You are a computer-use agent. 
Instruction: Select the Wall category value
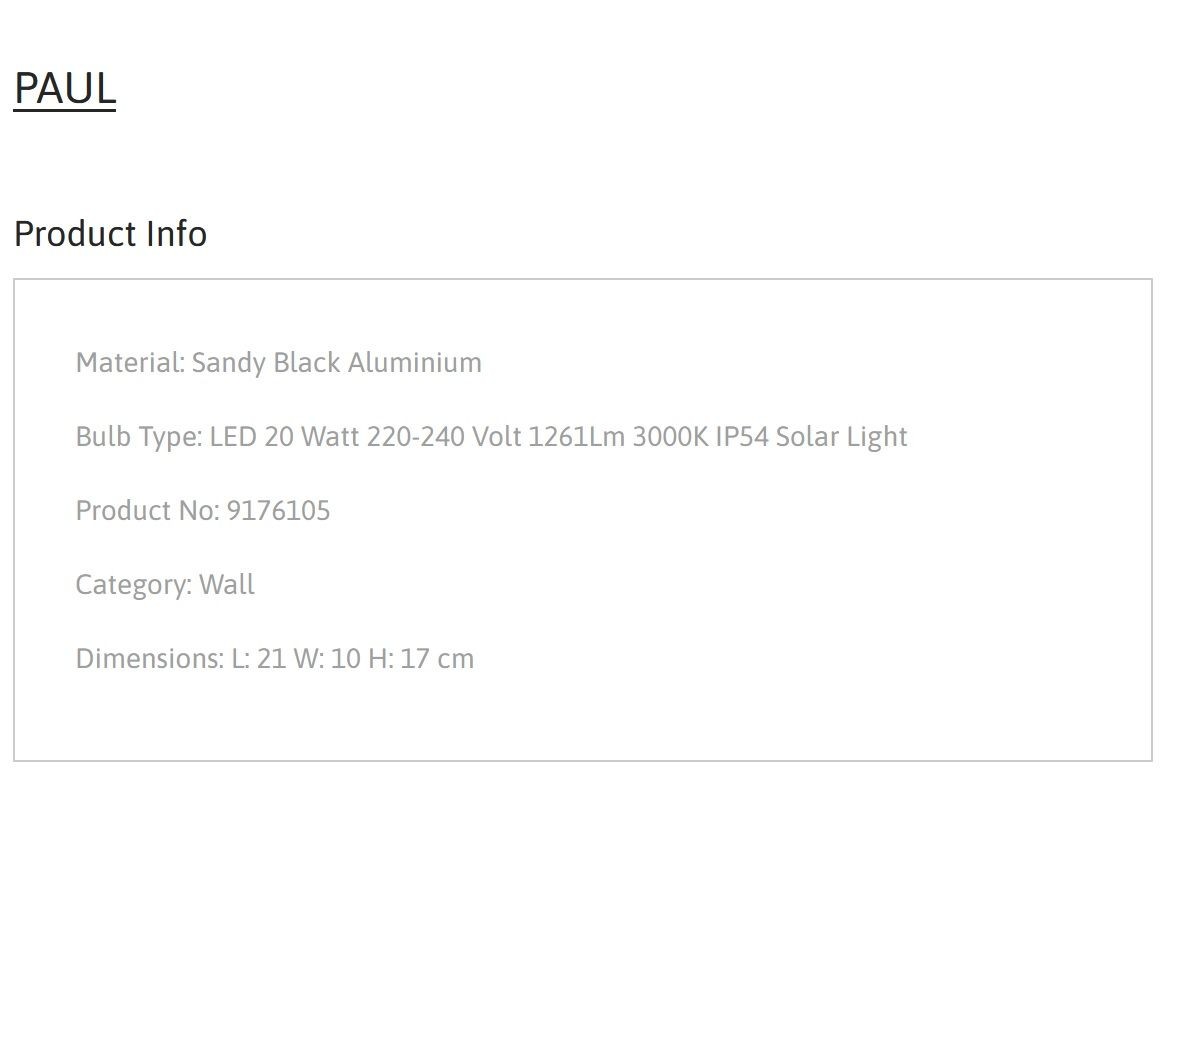(x=226, y=584)
